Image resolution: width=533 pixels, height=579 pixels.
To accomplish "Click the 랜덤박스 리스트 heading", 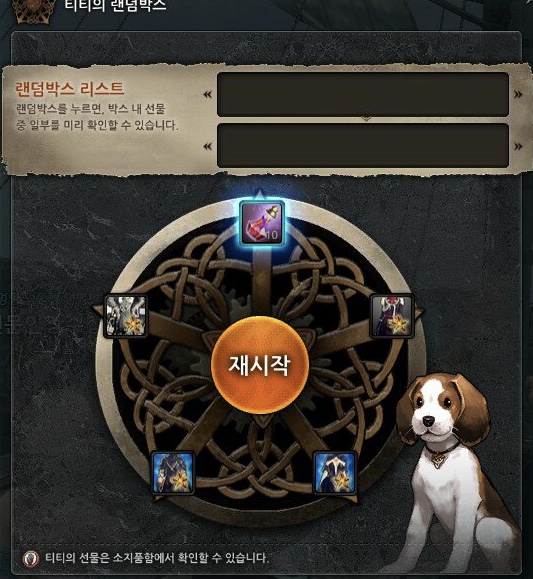I will (69, 89).
